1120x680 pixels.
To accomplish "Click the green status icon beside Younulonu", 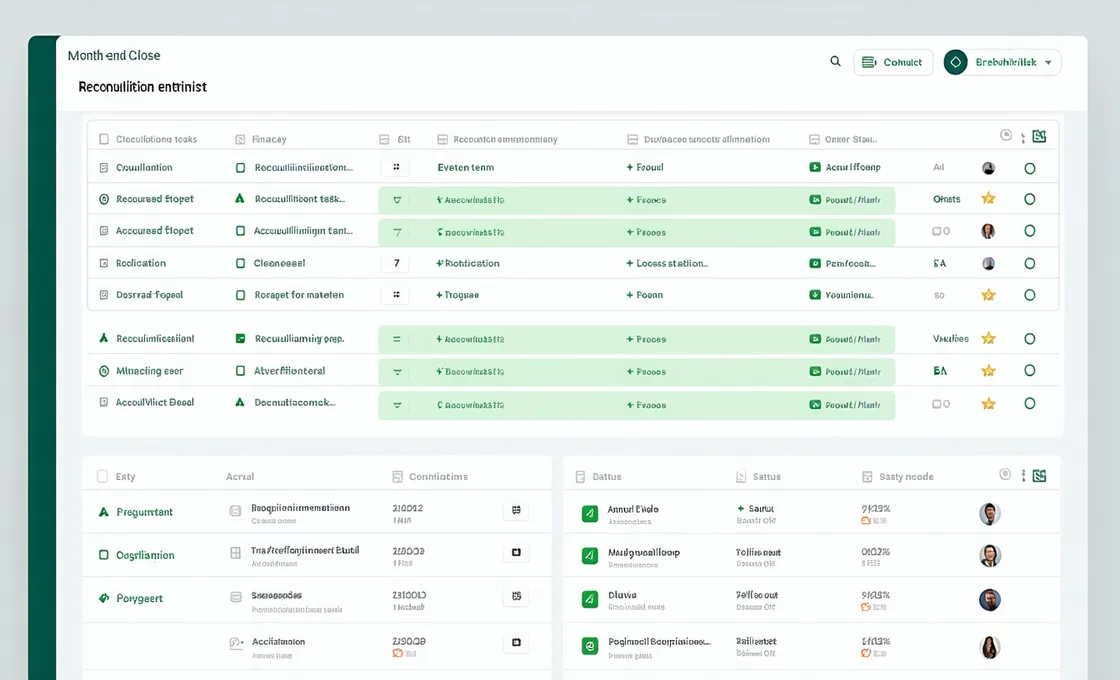I will click(x=814, y=294).
